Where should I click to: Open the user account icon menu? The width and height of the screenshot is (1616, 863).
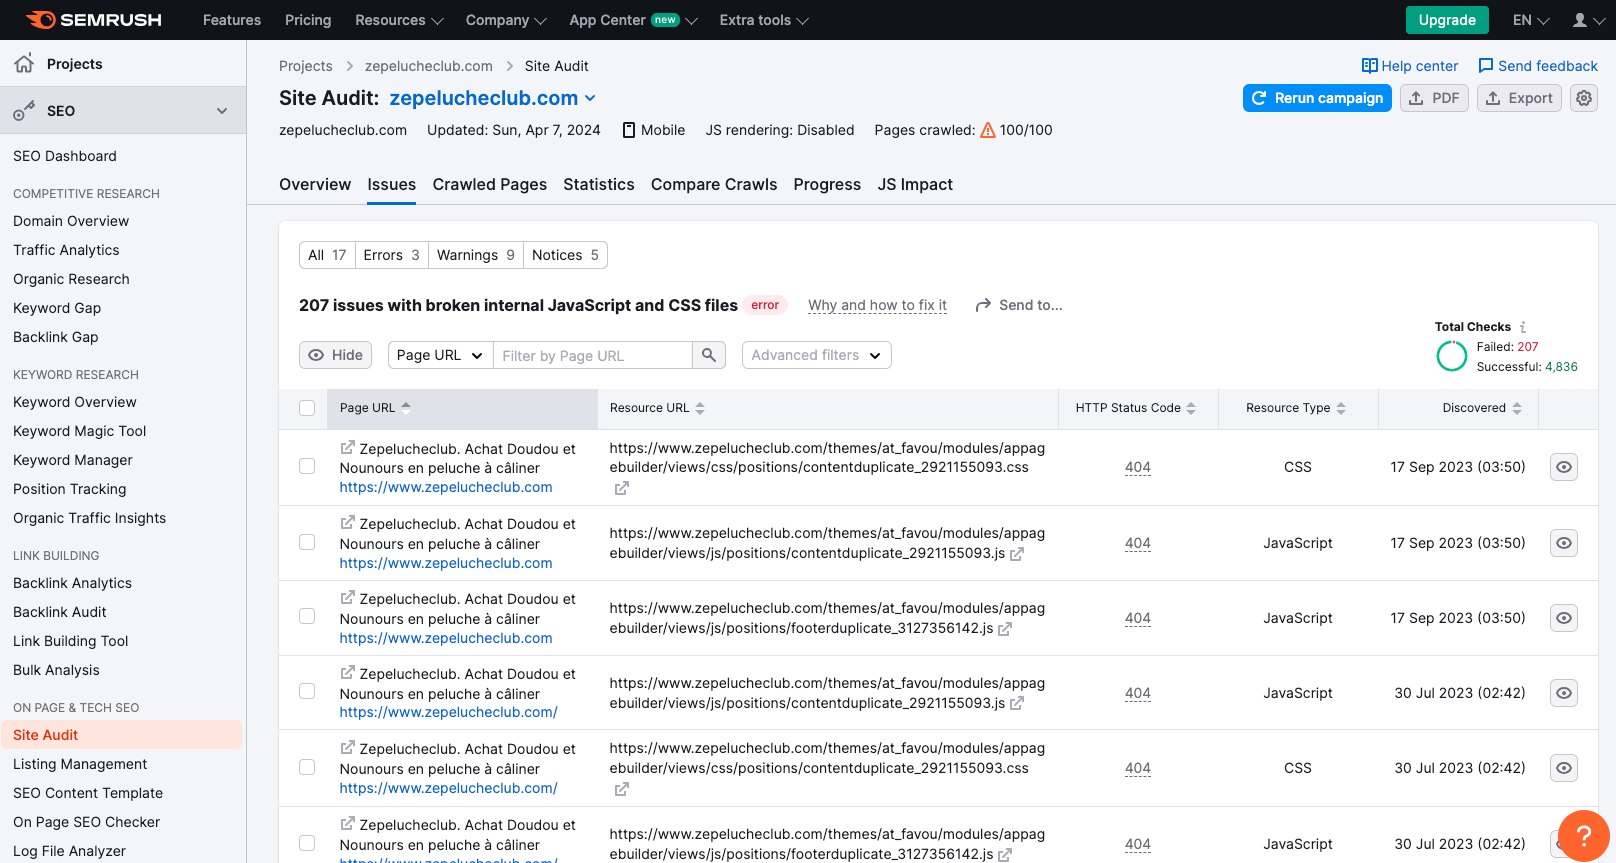1588,20
